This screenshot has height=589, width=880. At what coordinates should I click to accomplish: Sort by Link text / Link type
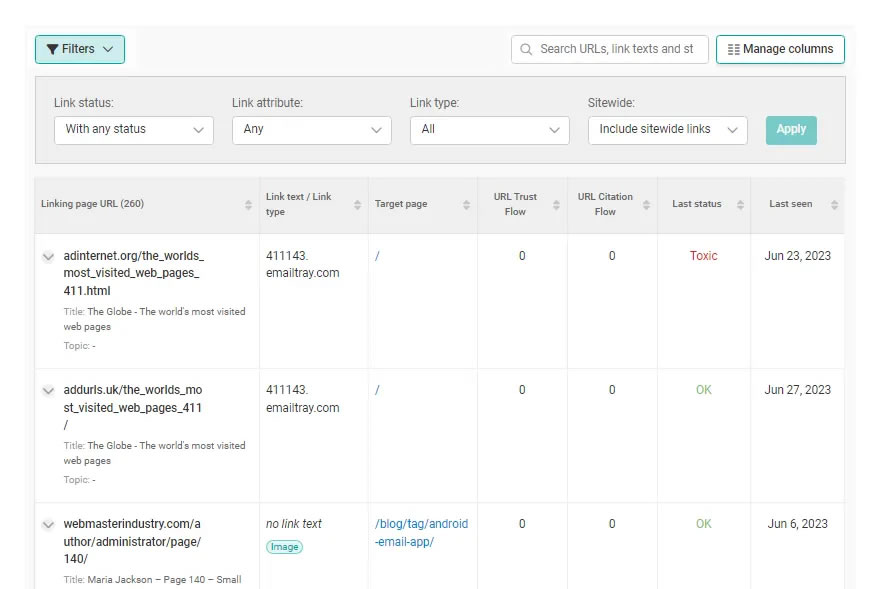tap(358, 205)
